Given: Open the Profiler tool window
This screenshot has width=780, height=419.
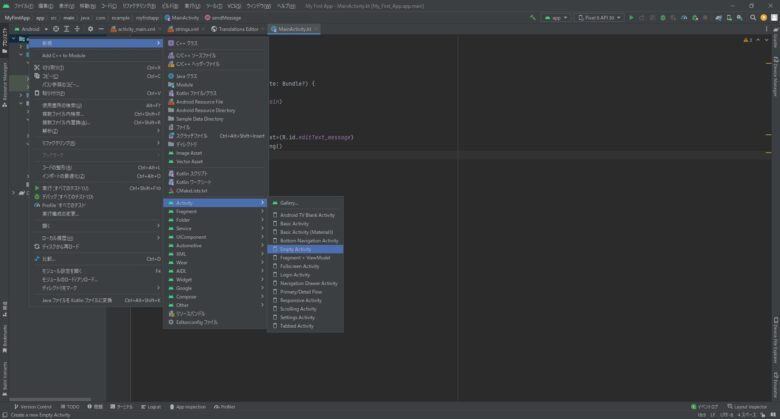Looking at the screenshot, I should click(x=224, y=407).
